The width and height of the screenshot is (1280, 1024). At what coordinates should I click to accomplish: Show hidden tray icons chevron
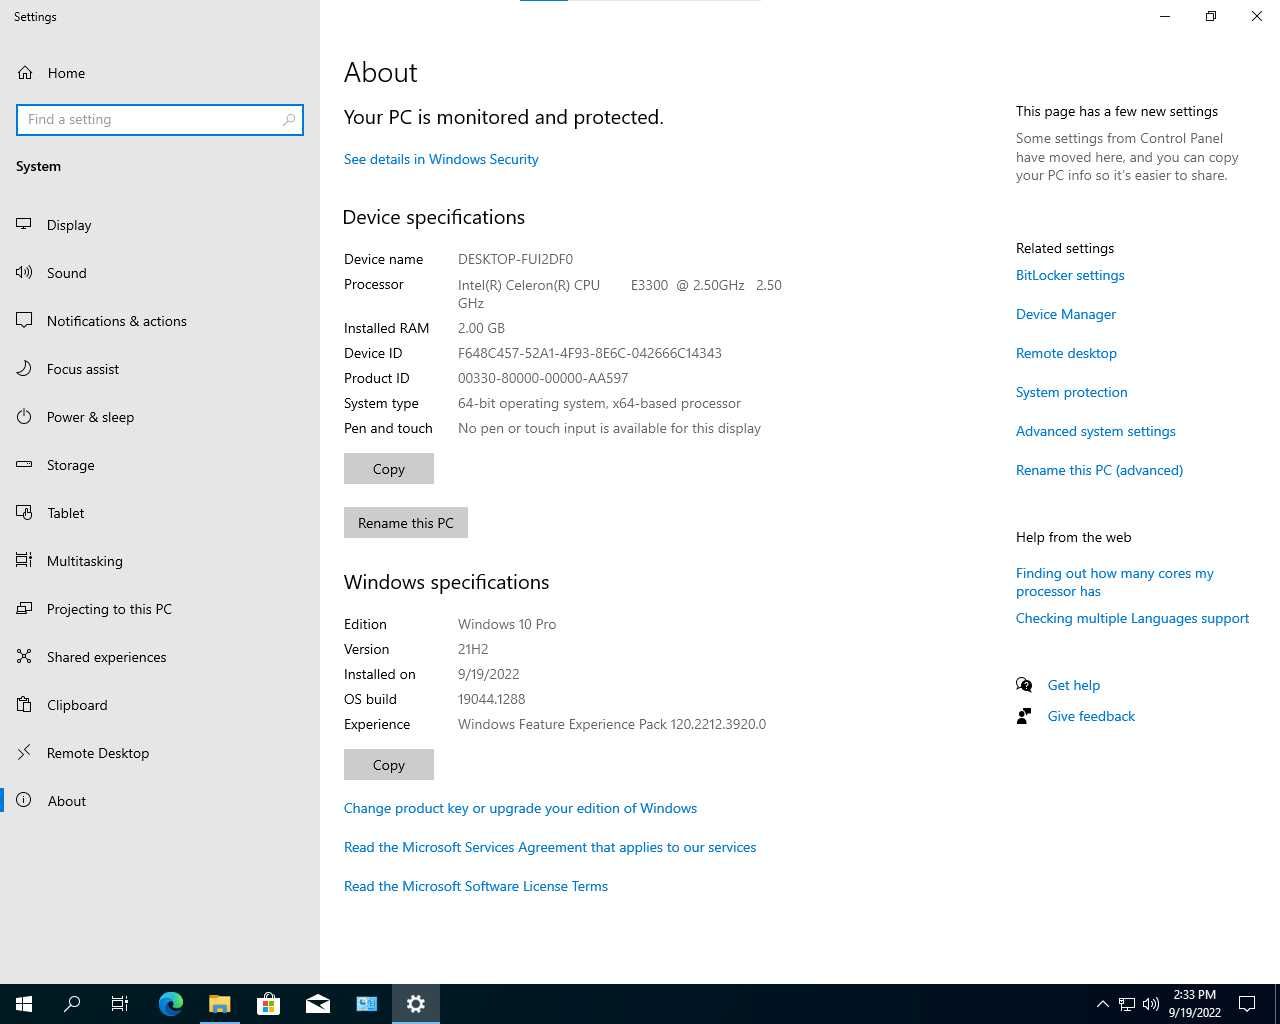point(1102,1004)
